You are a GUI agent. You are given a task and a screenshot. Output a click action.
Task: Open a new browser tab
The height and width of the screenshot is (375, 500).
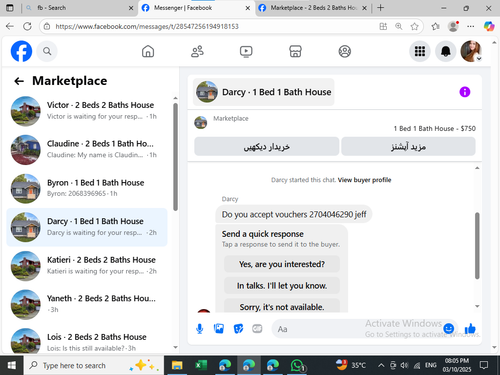(x=380, y=8)
